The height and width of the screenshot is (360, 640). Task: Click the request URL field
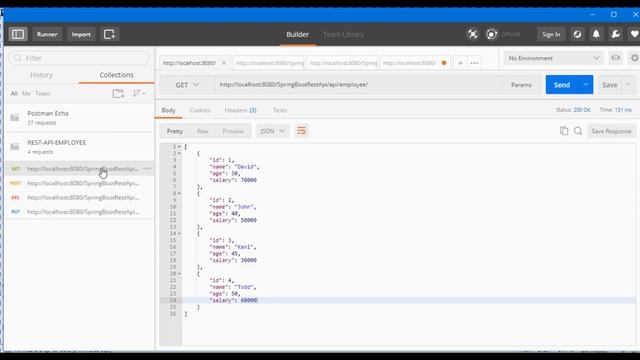pyautogui.click(x=358, y=84)
